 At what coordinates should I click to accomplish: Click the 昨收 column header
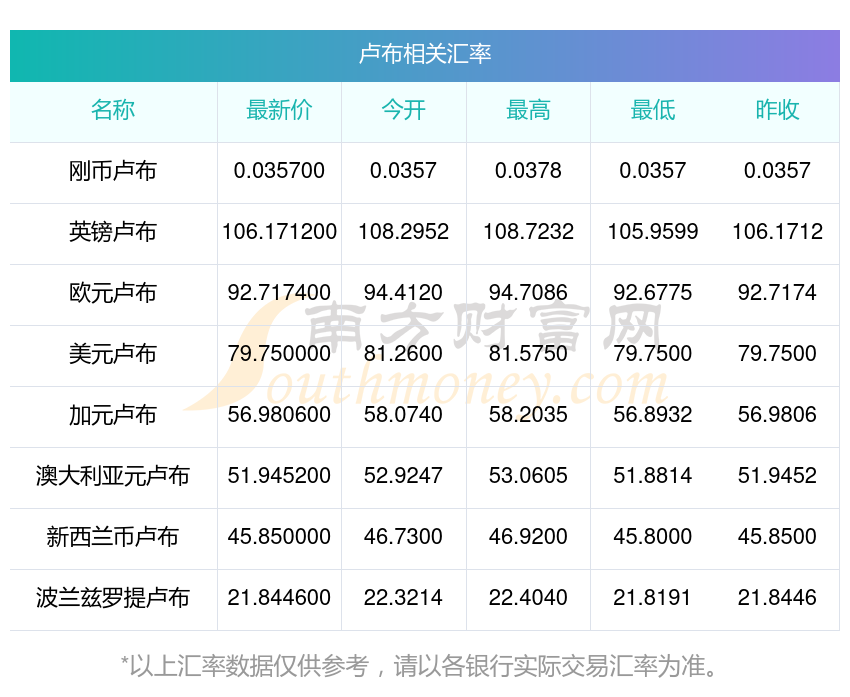(777, 110)
